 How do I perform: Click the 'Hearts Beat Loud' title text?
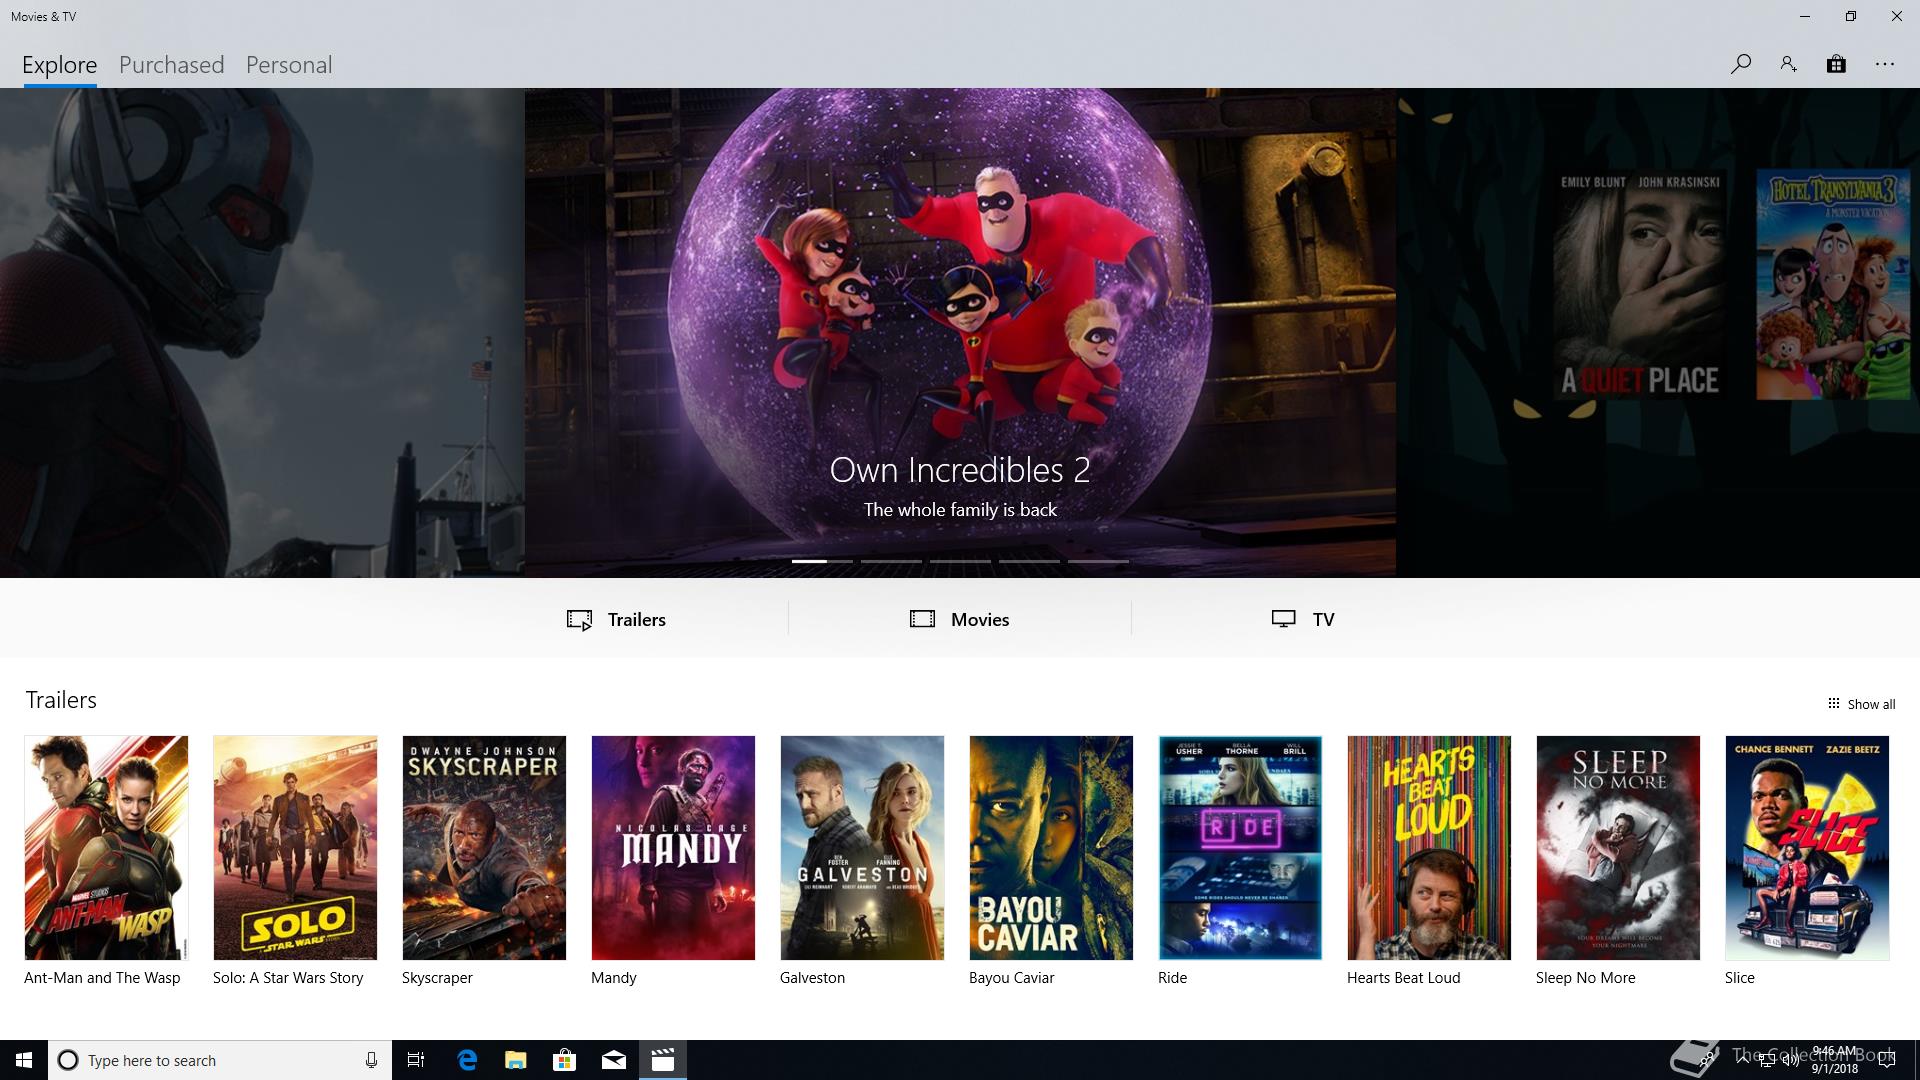coord(1403,978)
